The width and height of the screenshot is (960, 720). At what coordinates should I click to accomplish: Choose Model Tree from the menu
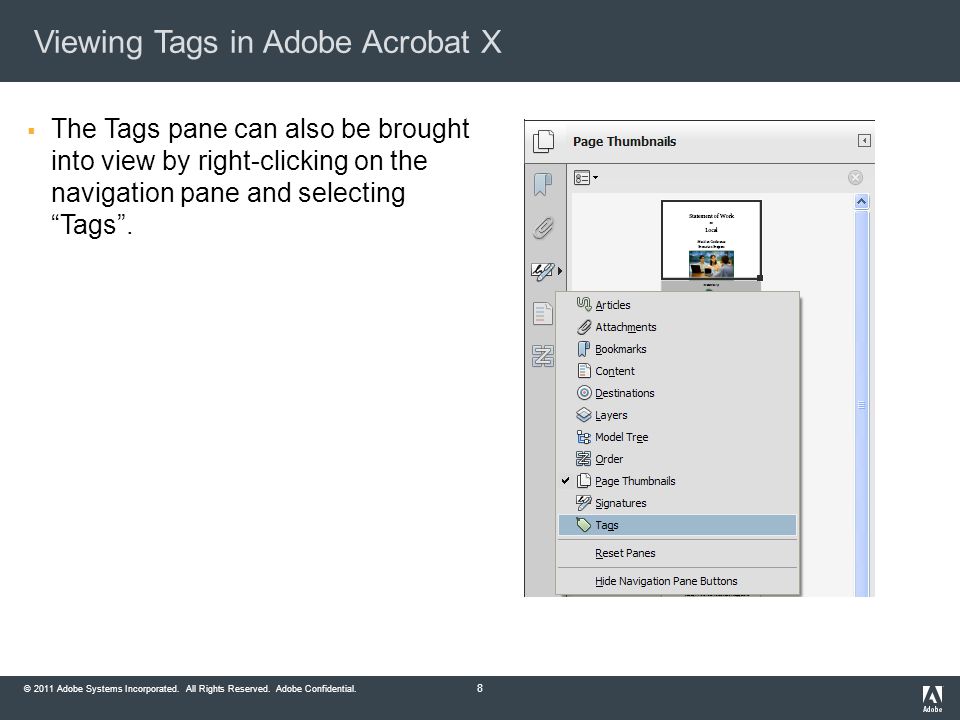tap(677, 437)
